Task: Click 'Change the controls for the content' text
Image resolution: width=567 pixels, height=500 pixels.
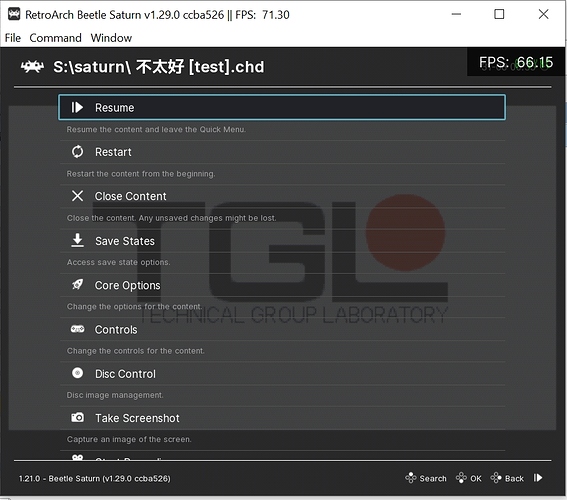Action: (x=136, y=351)
